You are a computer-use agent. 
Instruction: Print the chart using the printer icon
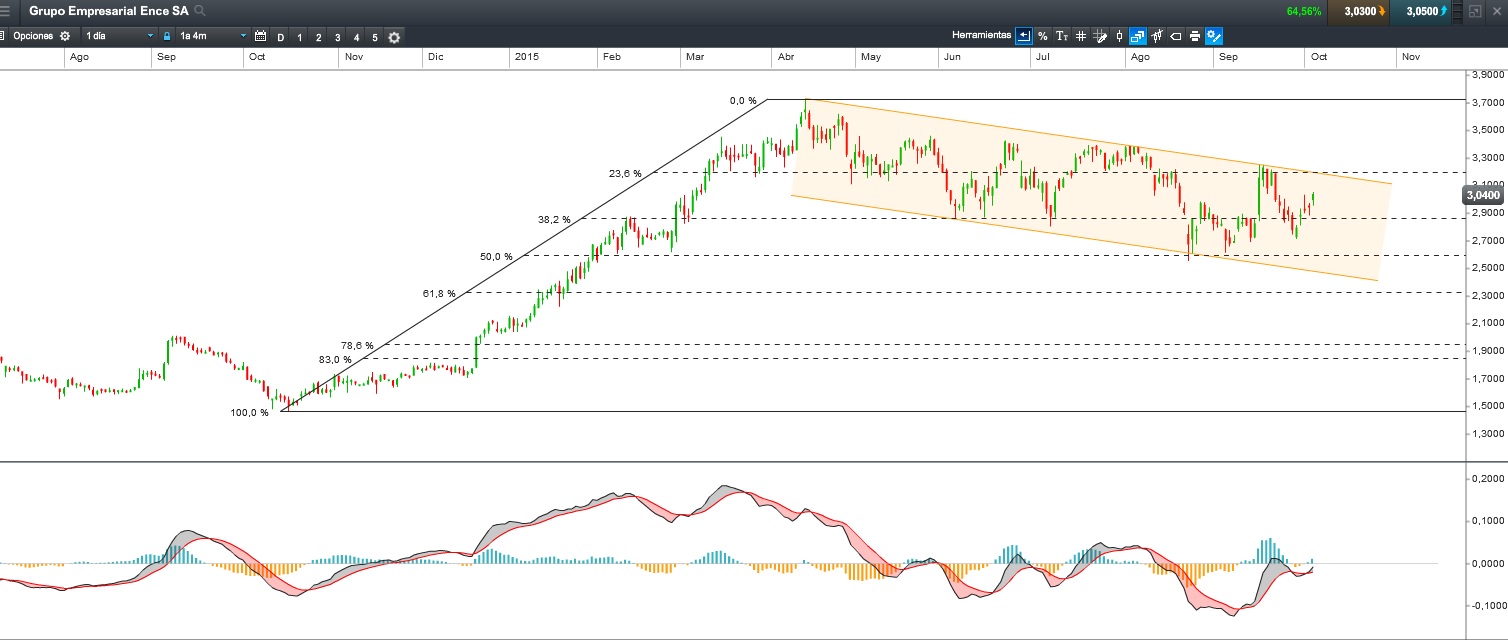tap(1195, 36)
